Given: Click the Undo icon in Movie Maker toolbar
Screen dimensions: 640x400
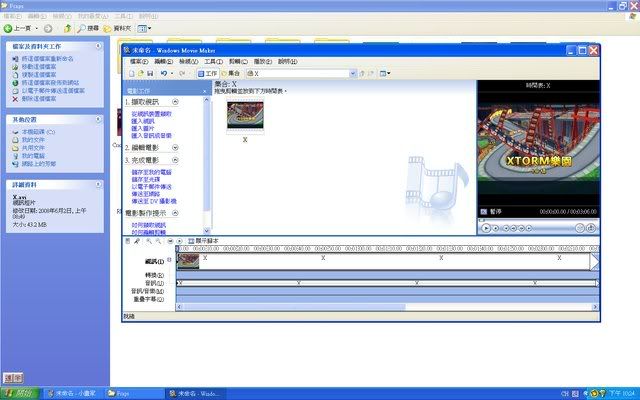Looking at the screenshot, I should tap(164, 73).
